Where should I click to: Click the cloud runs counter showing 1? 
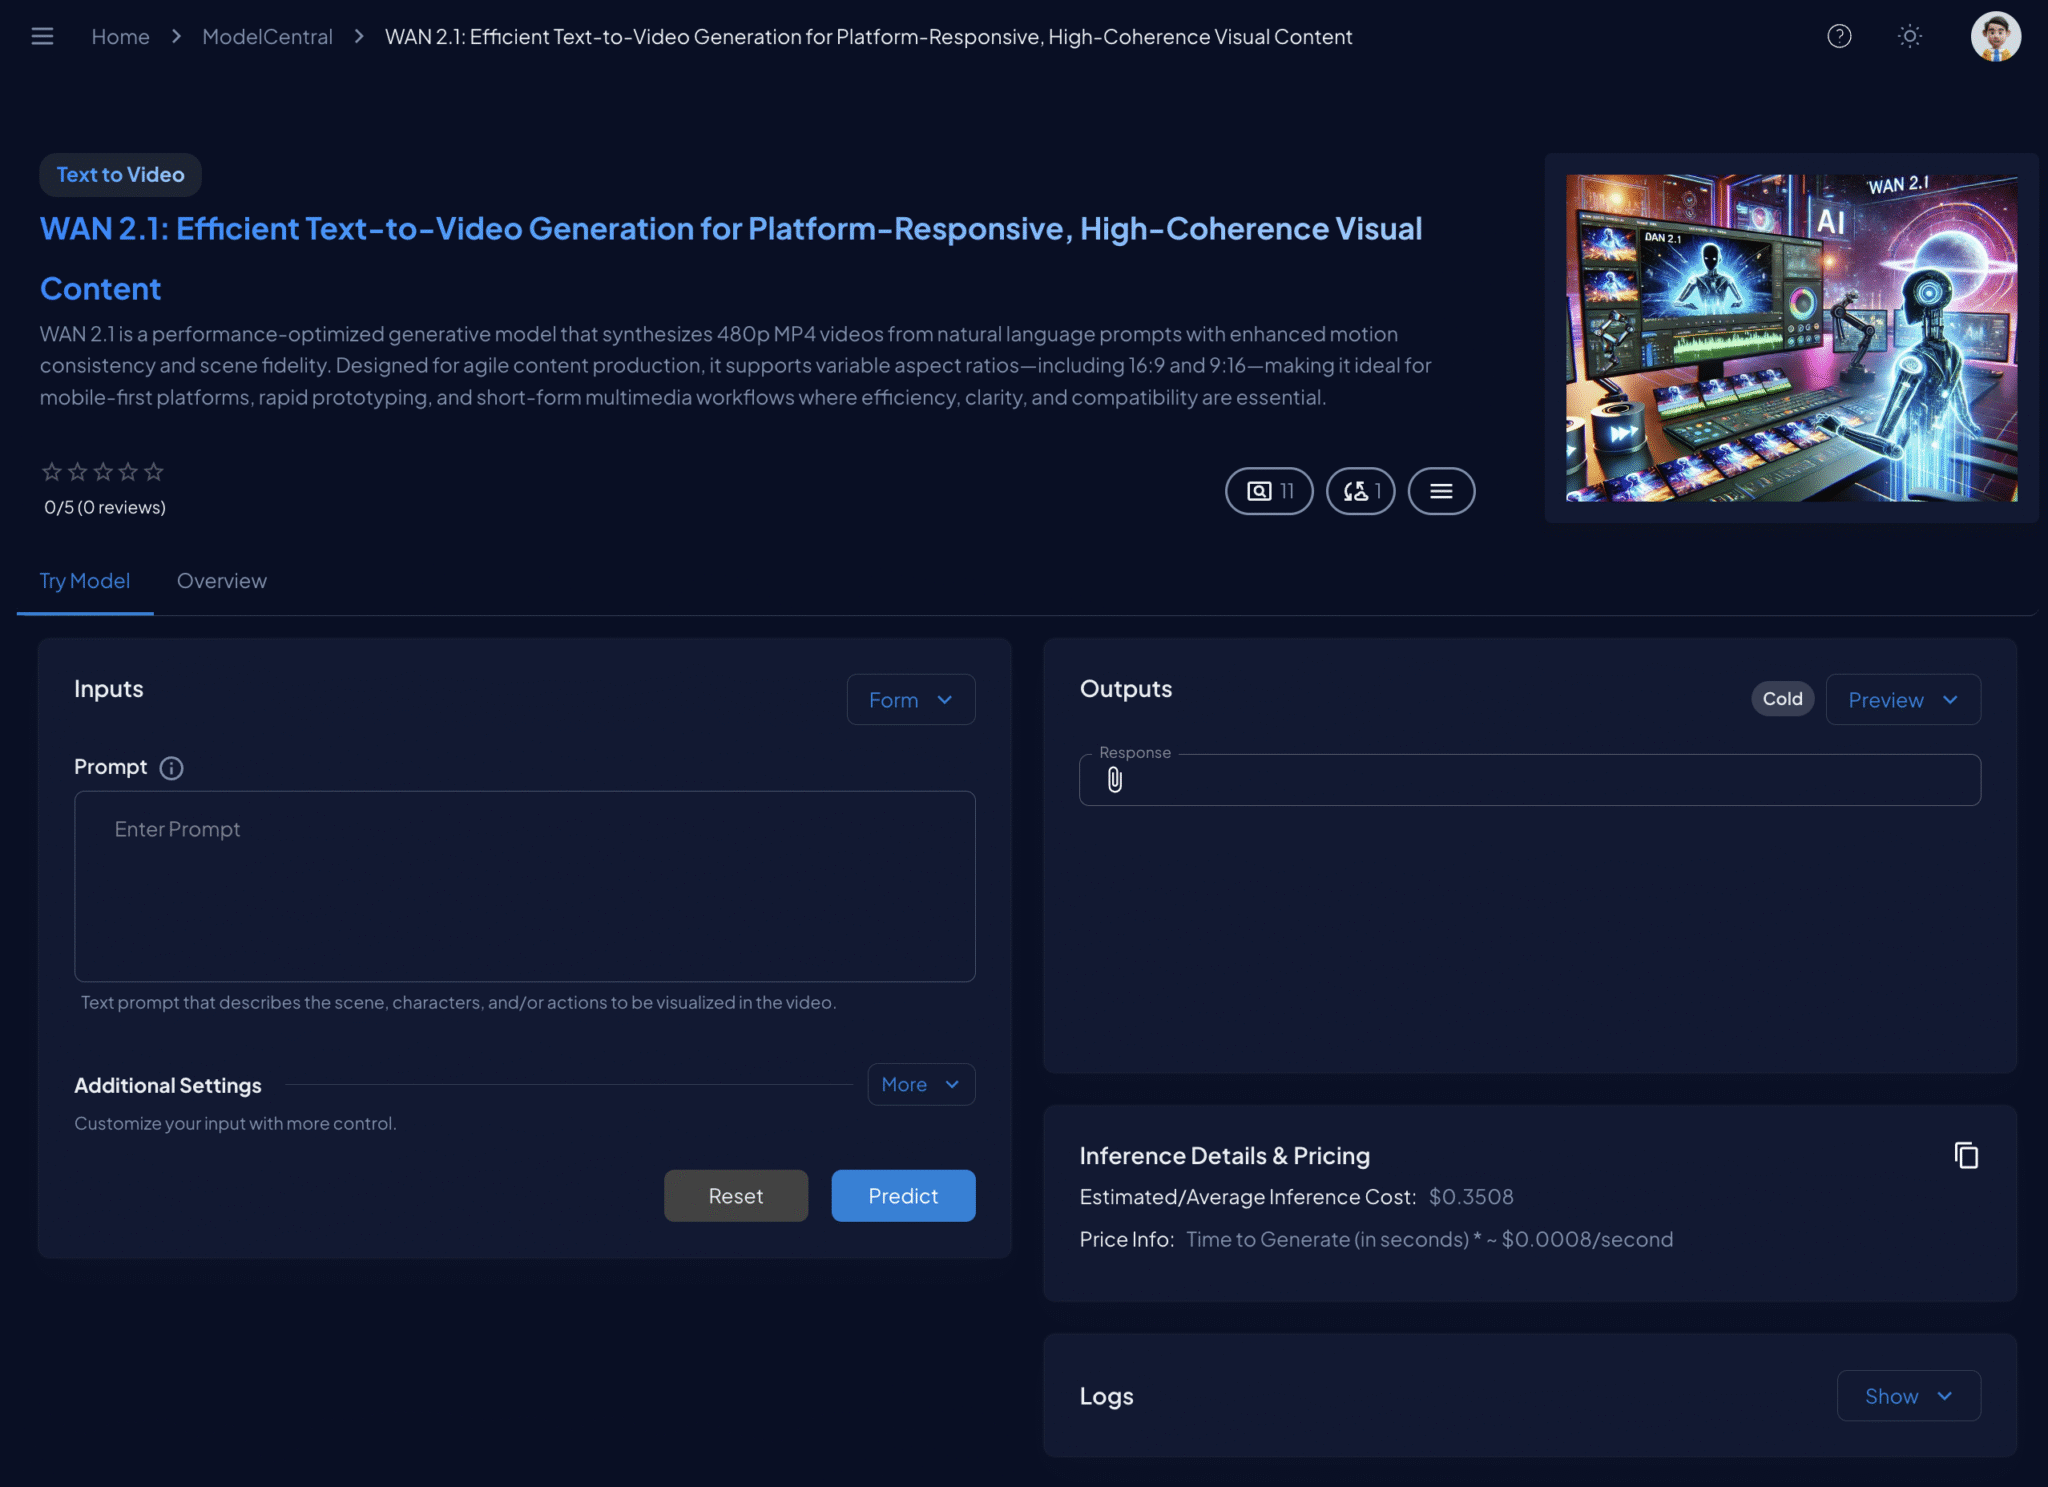1360,491
